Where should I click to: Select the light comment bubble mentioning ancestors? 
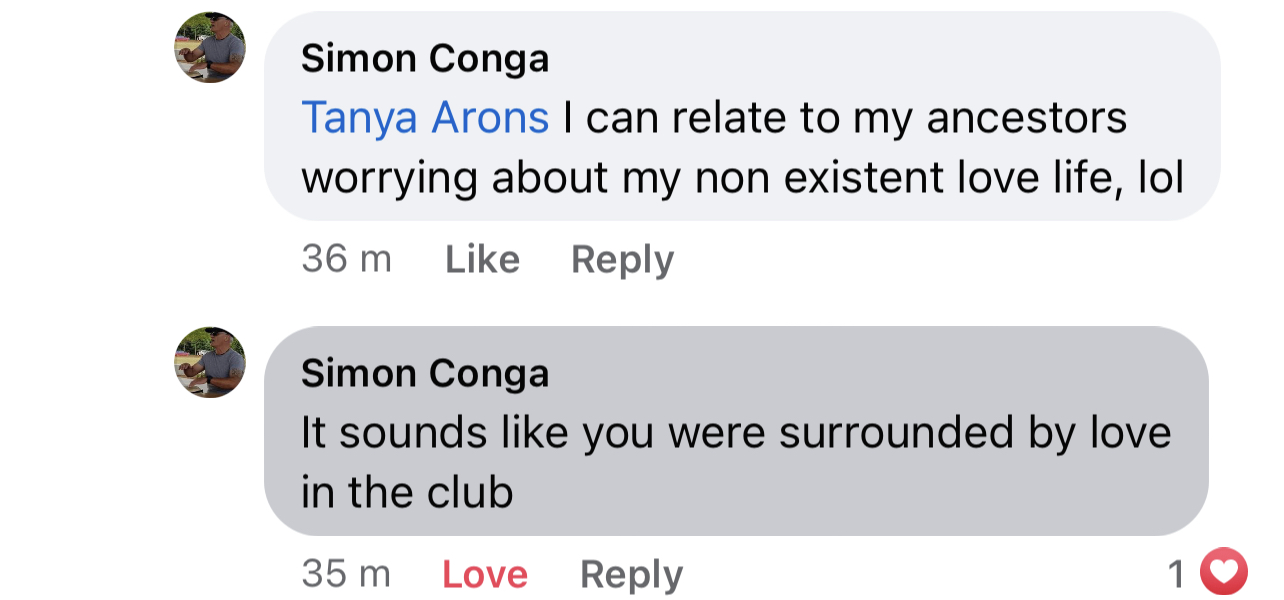coord(742,116)
